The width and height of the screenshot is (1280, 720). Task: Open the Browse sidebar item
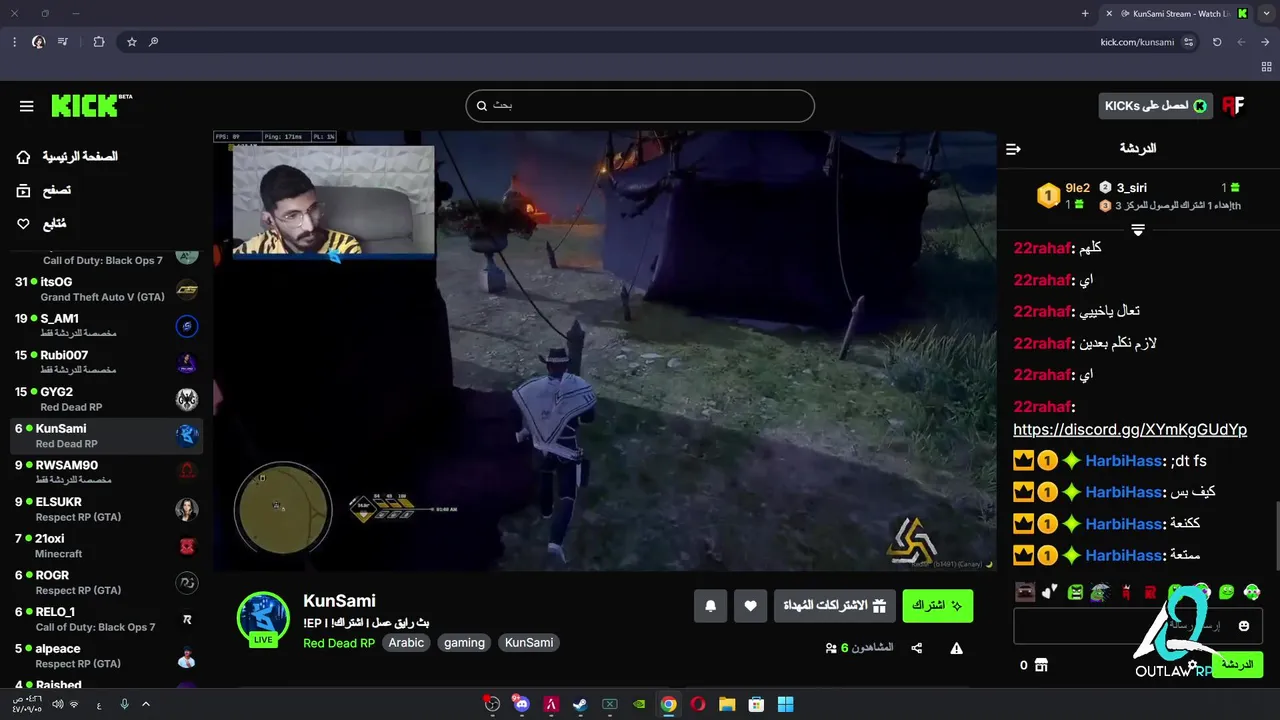pos(44,190)
